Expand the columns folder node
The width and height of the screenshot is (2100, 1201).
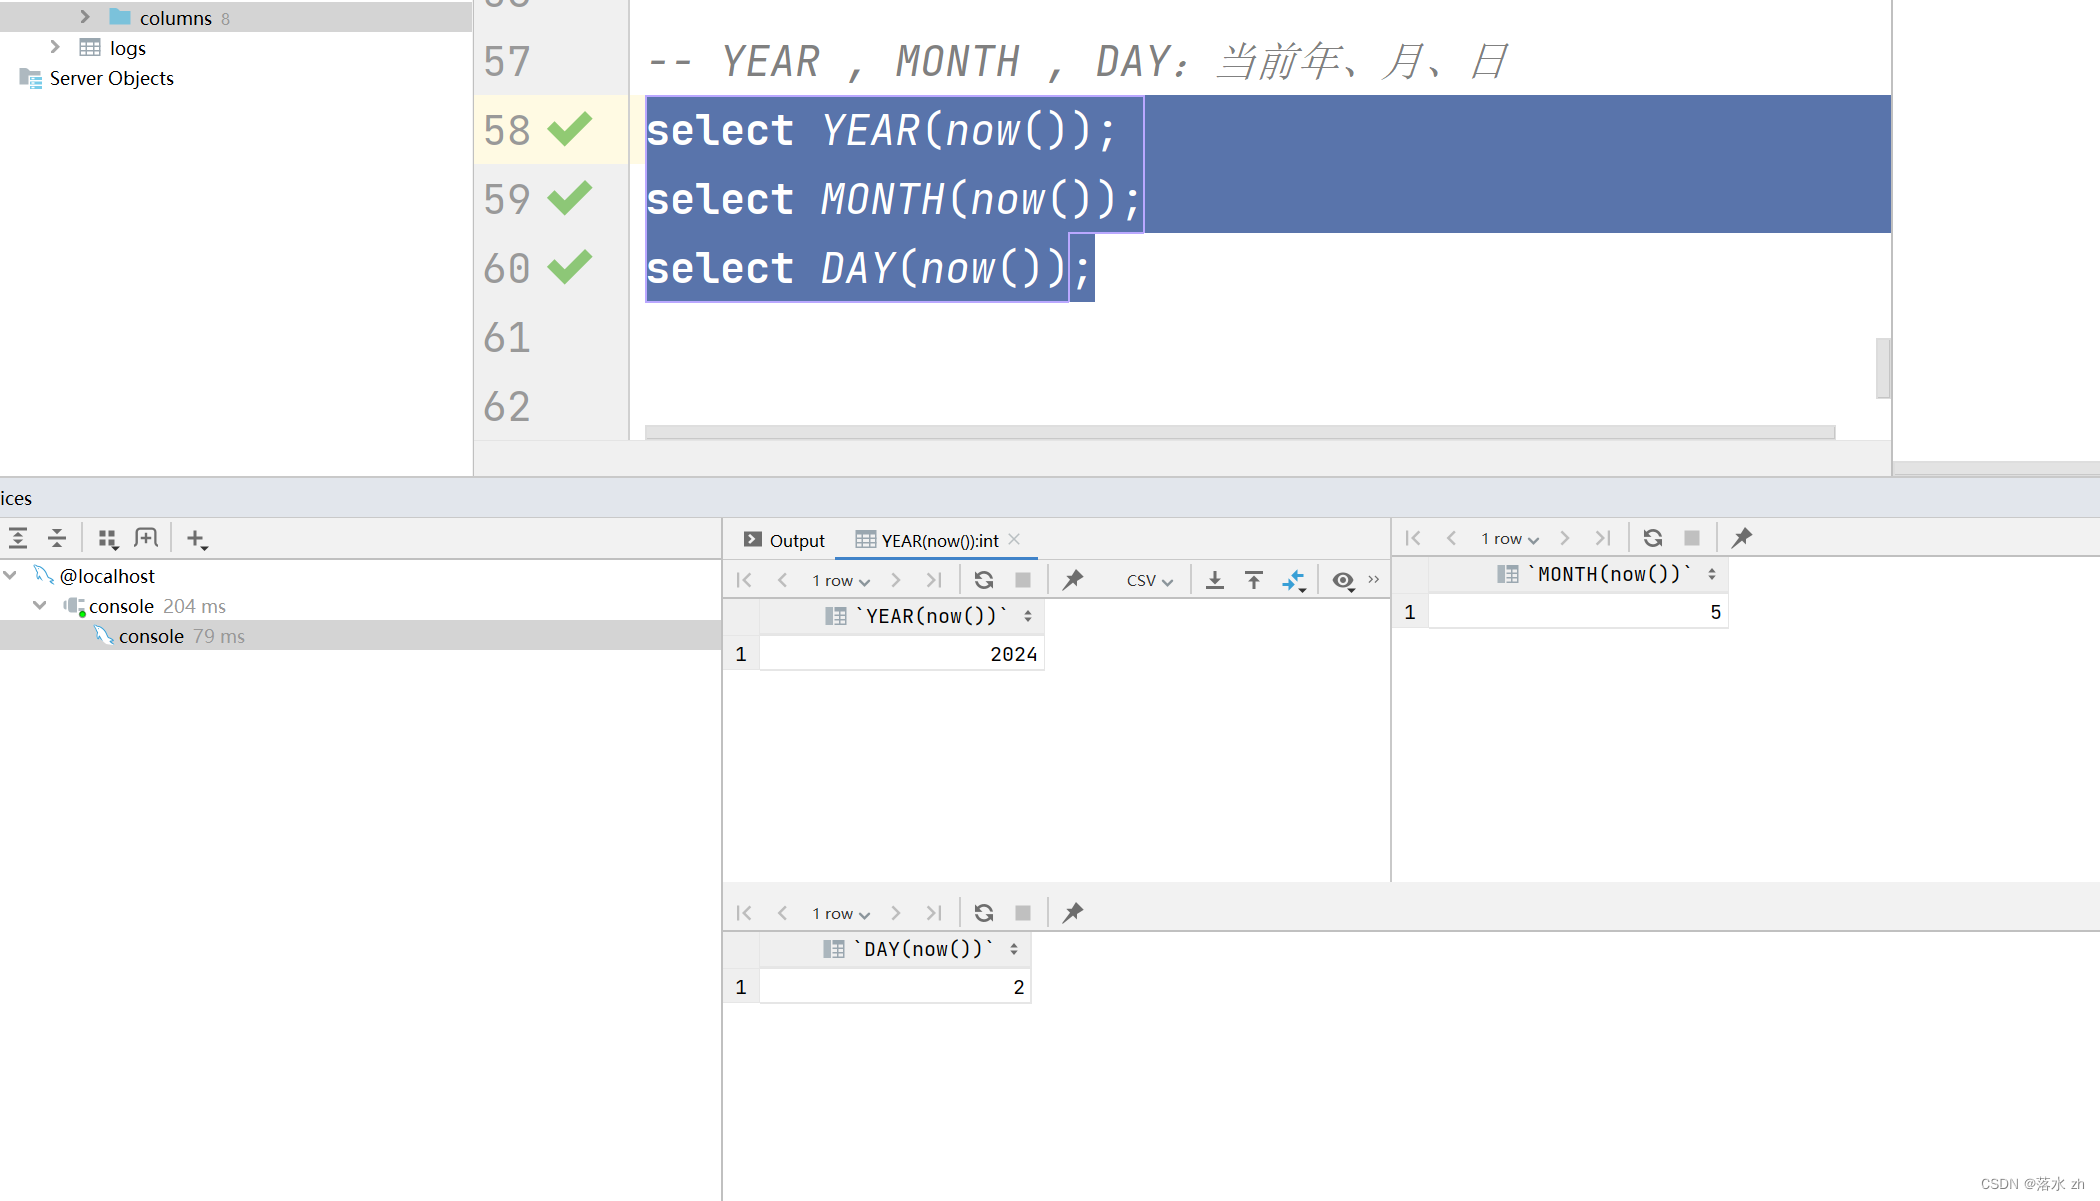(x=85, y=17)
